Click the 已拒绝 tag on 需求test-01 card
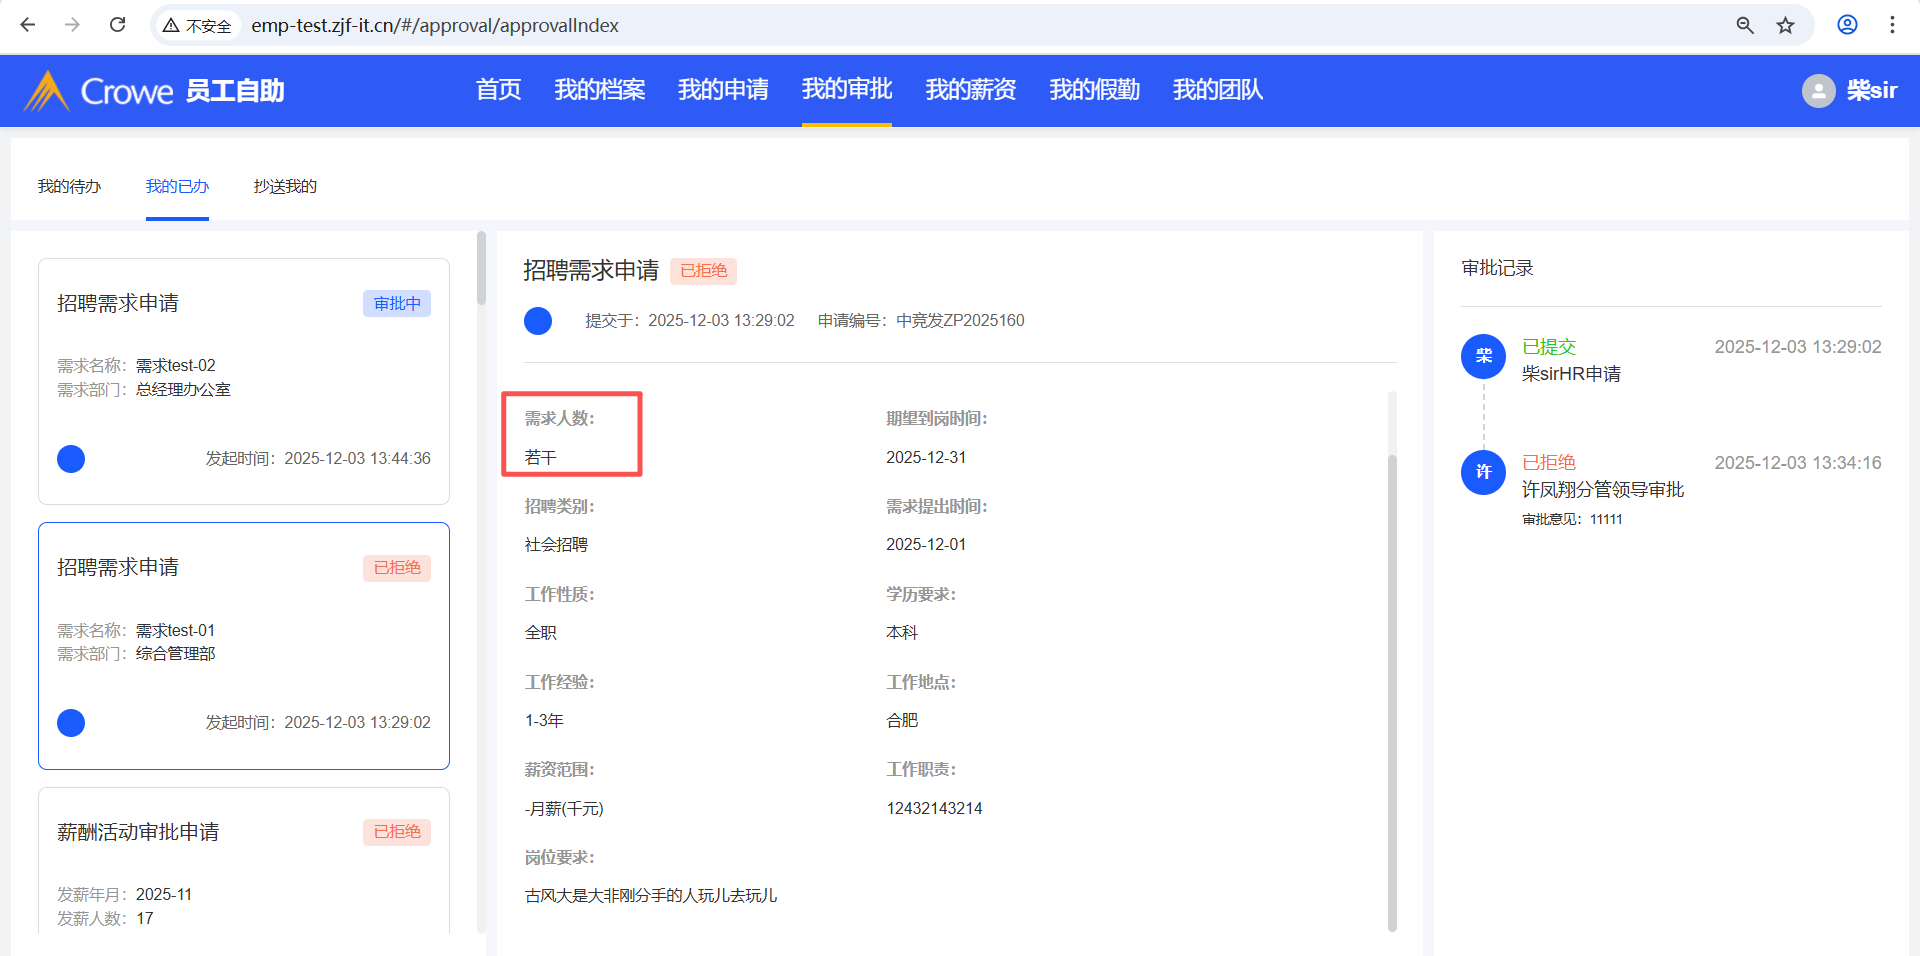This screenshot has height=956, width=1920. (397, 568)
